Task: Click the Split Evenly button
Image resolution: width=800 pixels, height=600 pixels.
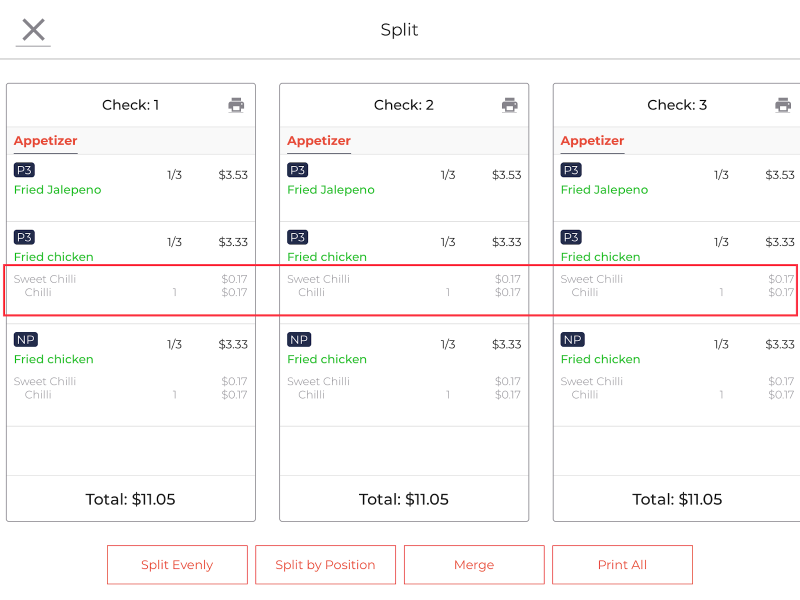Action: (177, 564)
